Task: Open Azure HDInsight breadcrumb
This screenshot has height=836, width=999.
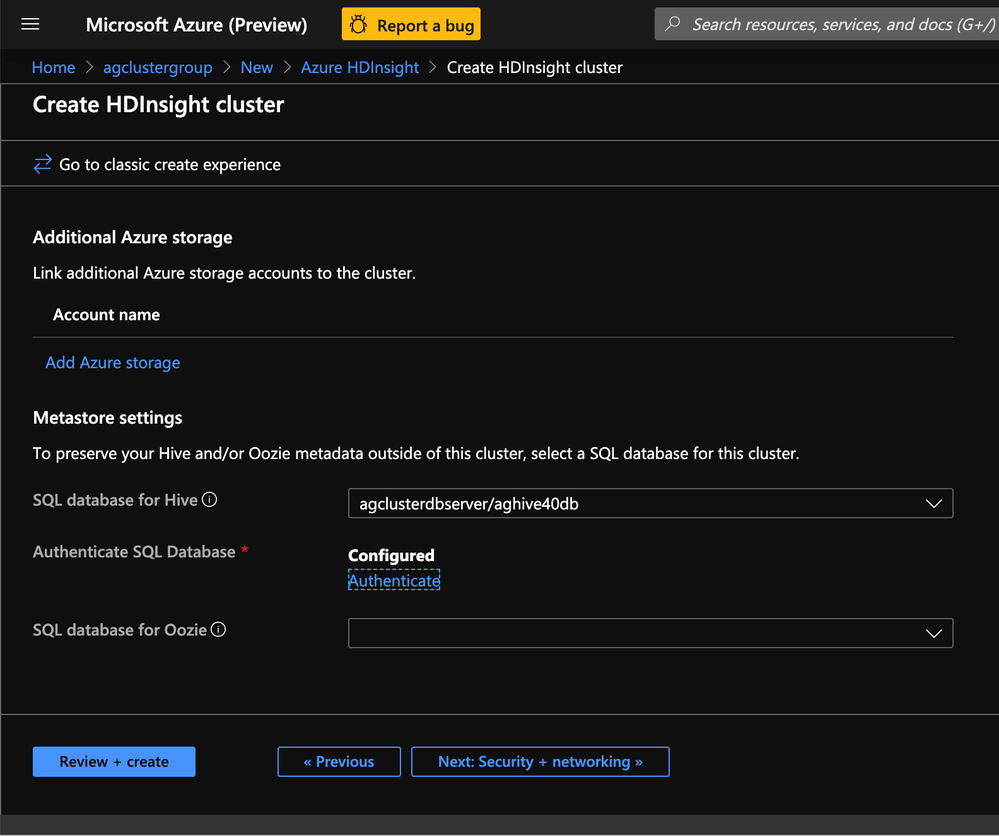Action: point(360,68)
